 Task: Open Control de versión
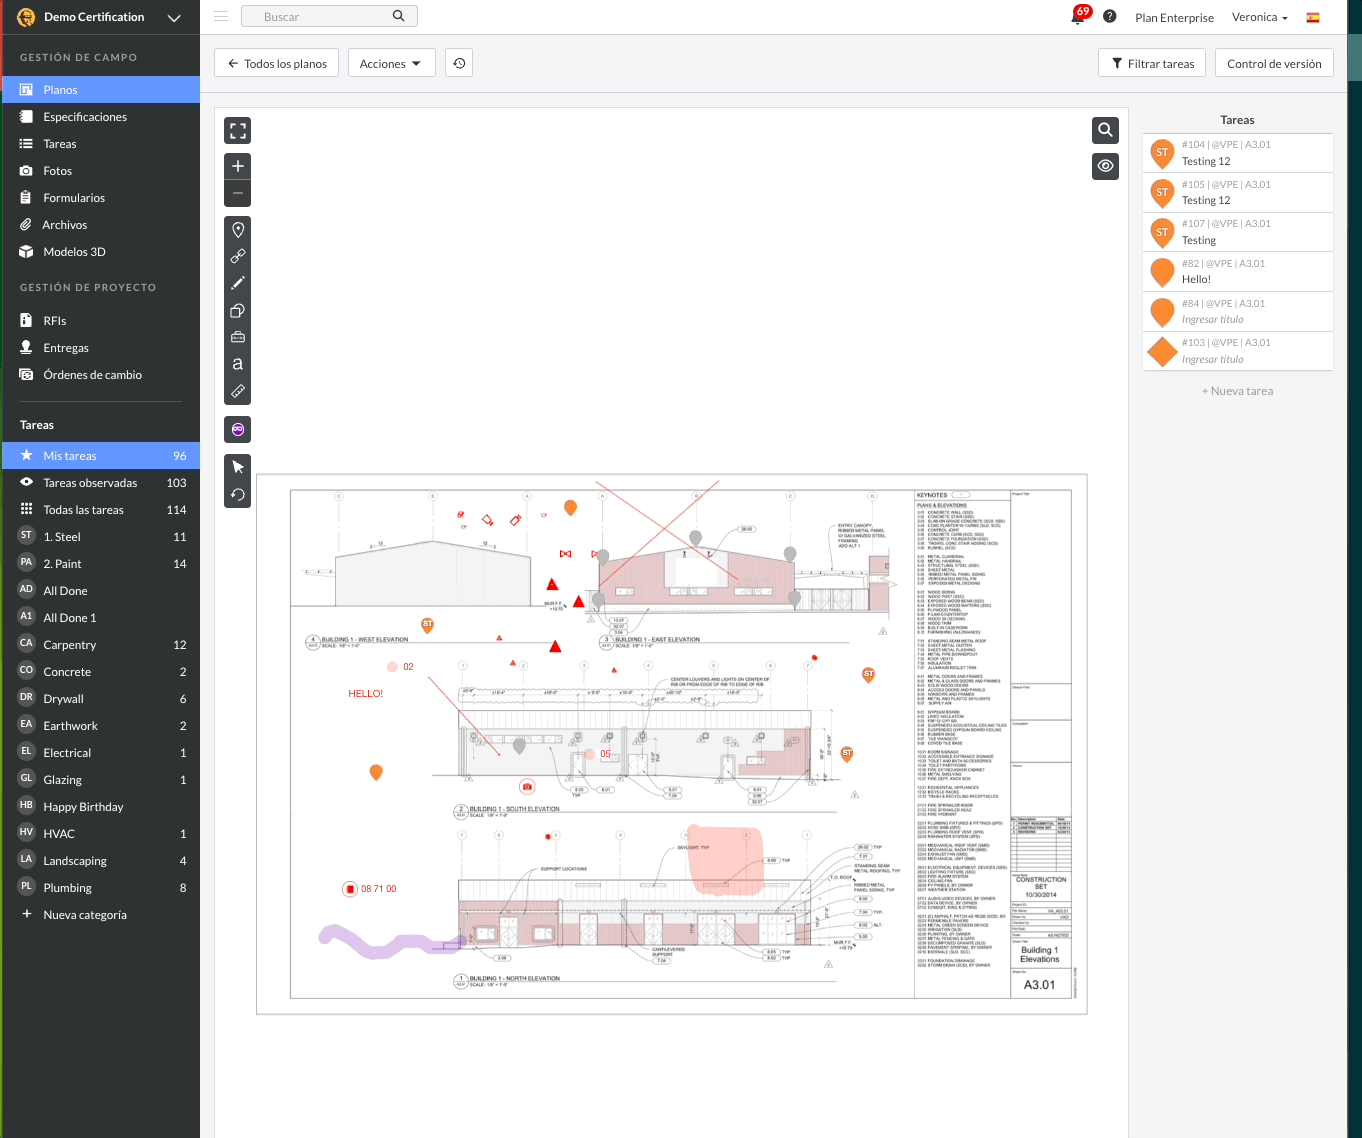pos(1274,63)
